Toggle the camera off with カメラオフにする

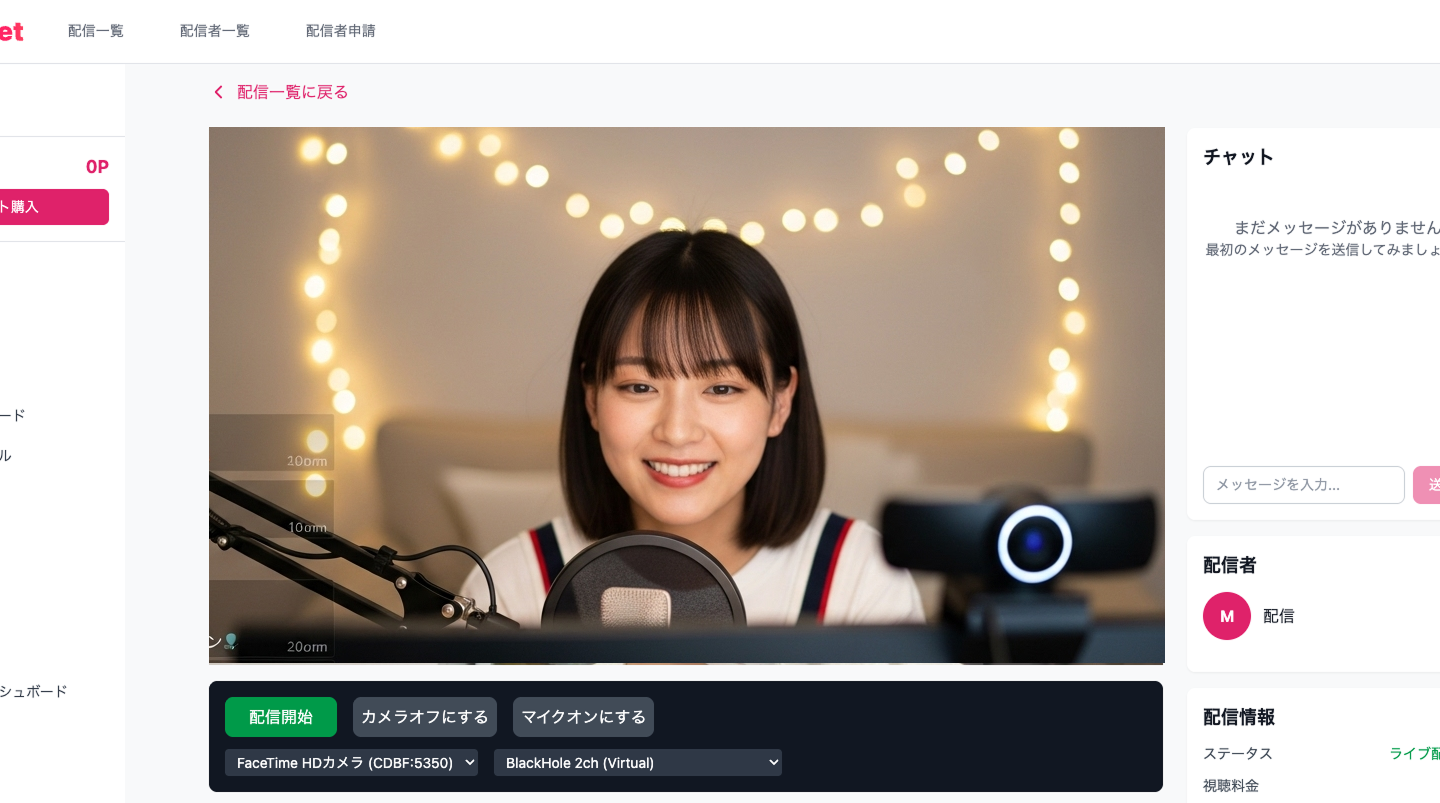425,717
